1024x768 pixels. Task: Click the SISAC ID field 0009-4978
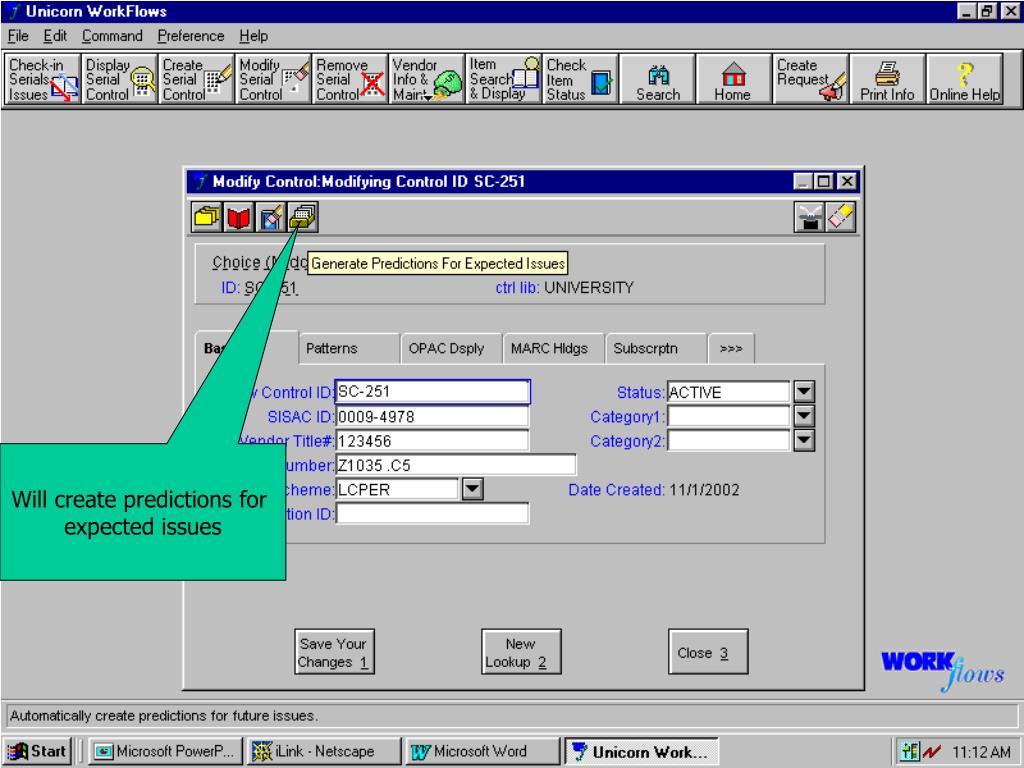click(x=432, y=416)
